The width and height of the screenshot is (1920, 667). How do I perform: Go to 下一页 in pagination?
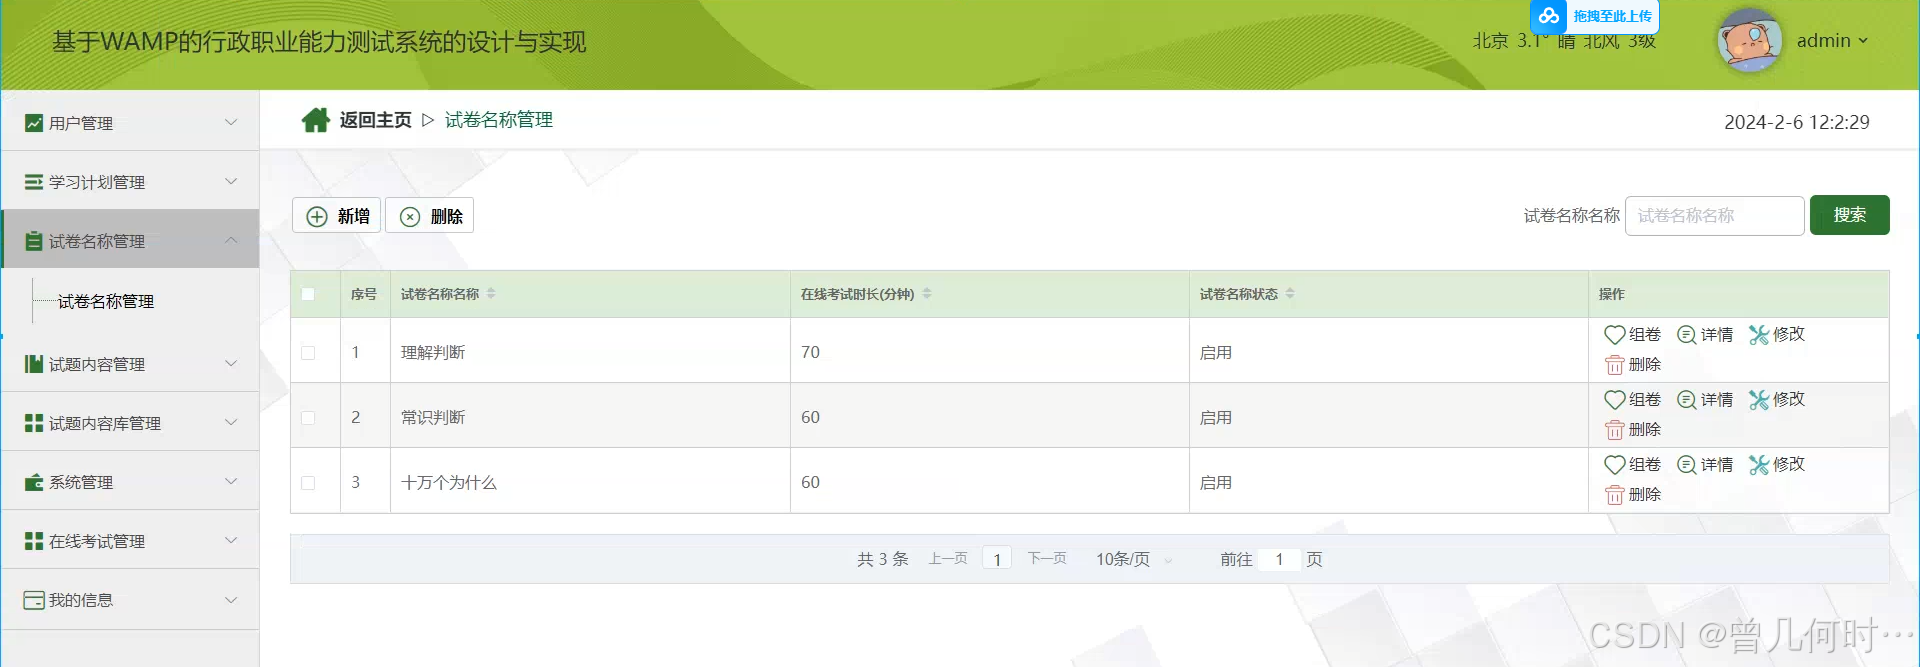point(1047,559)
